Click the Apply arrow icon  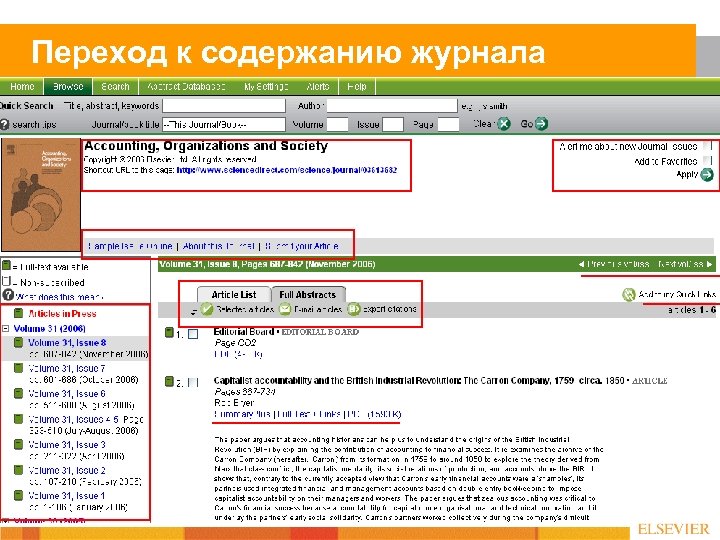tap(707, 174)
